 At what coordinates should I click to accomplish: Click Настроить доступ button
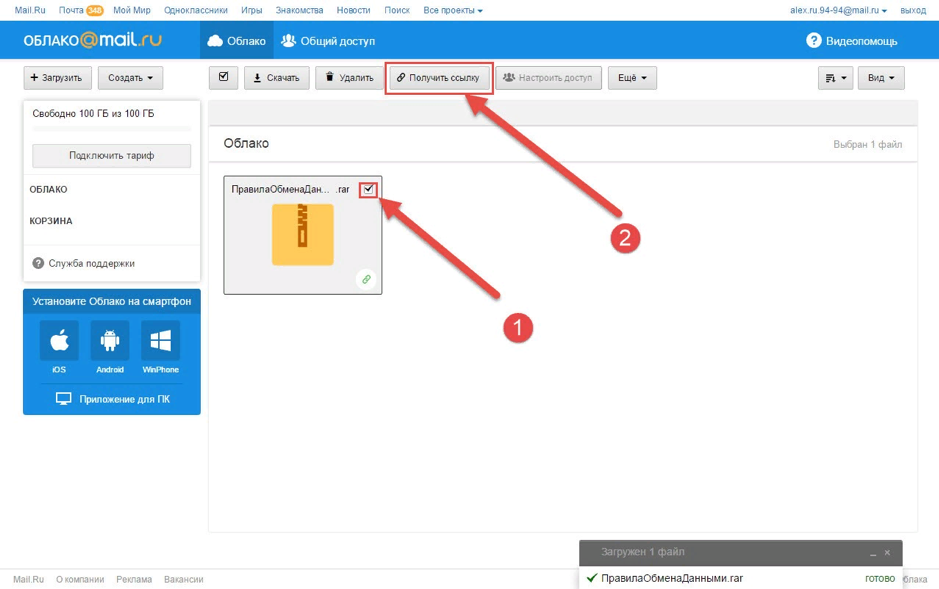tap(548, 78)
